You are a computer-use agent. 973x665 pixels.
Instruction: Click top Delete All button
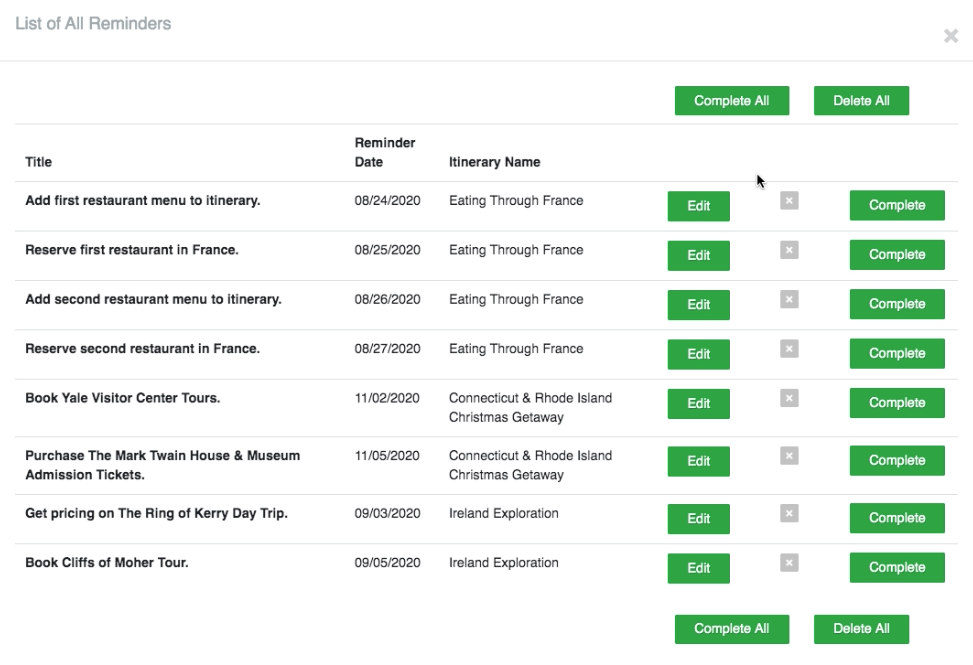861,100
